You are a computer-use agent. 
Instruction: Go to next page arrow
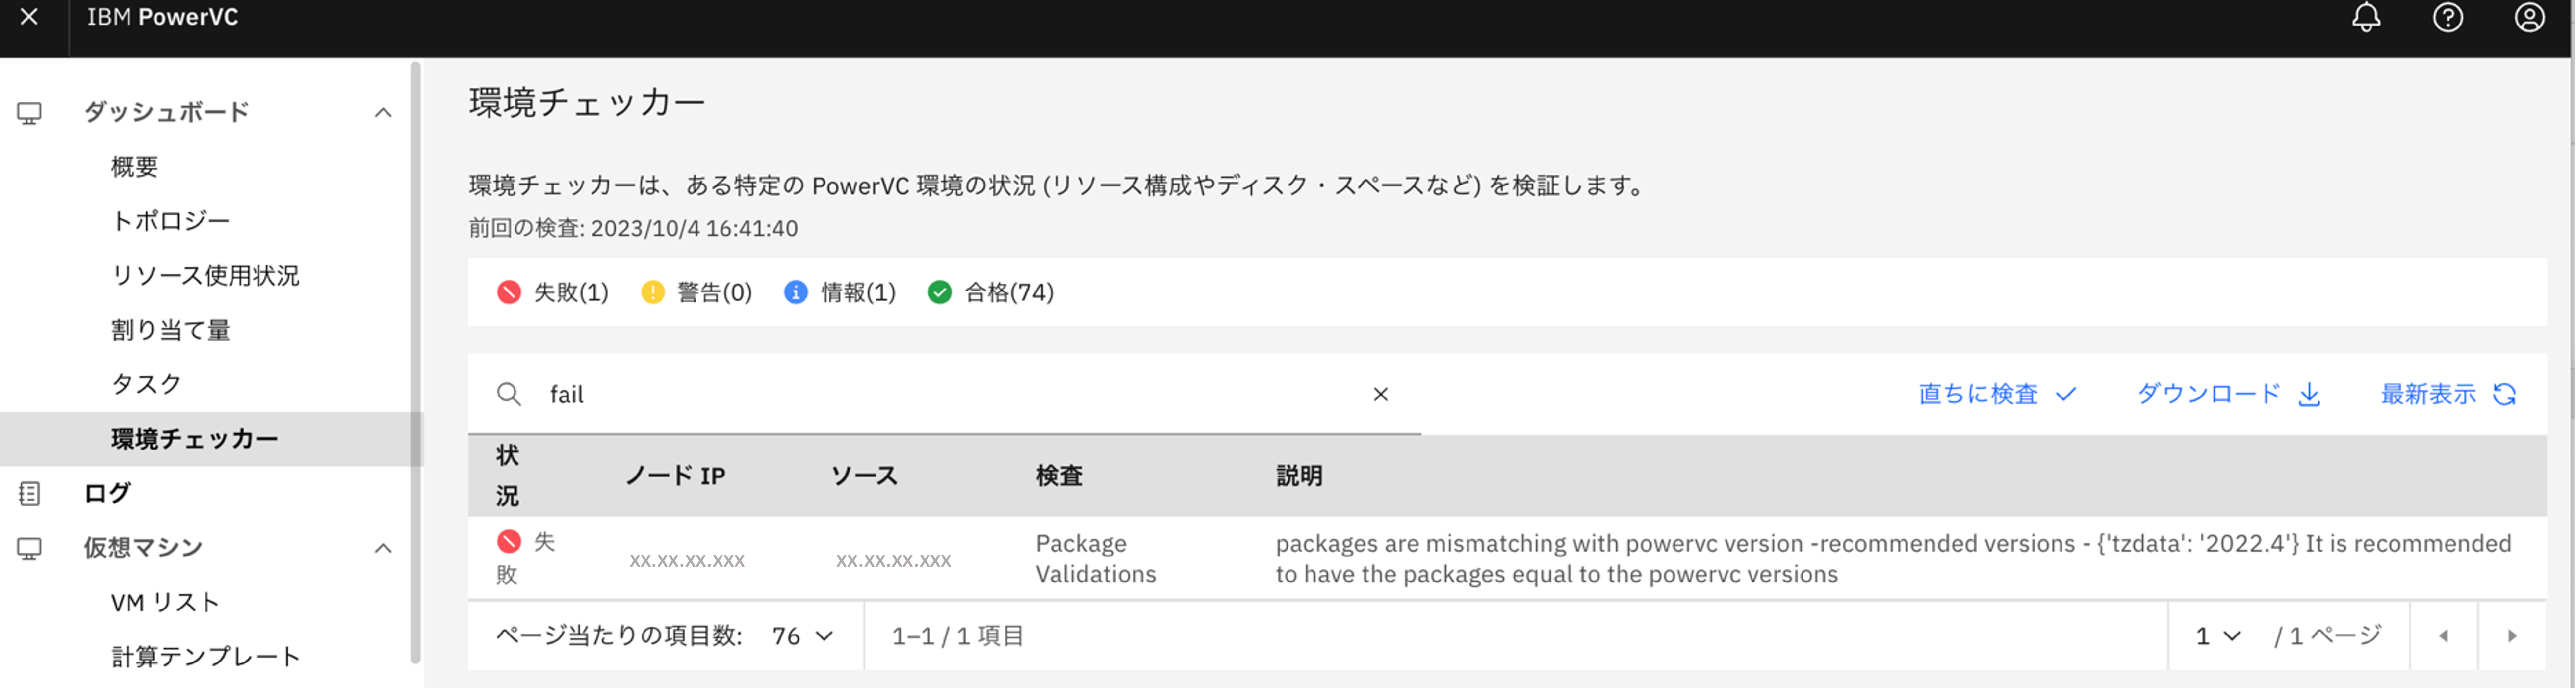pos(2511,636)
